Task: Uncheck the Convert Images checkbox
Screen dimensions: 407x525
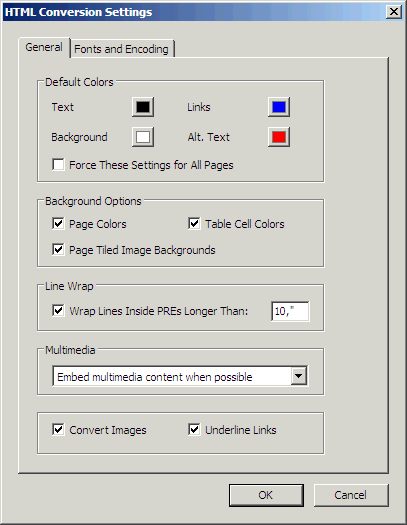Action: tap(58, 429)
